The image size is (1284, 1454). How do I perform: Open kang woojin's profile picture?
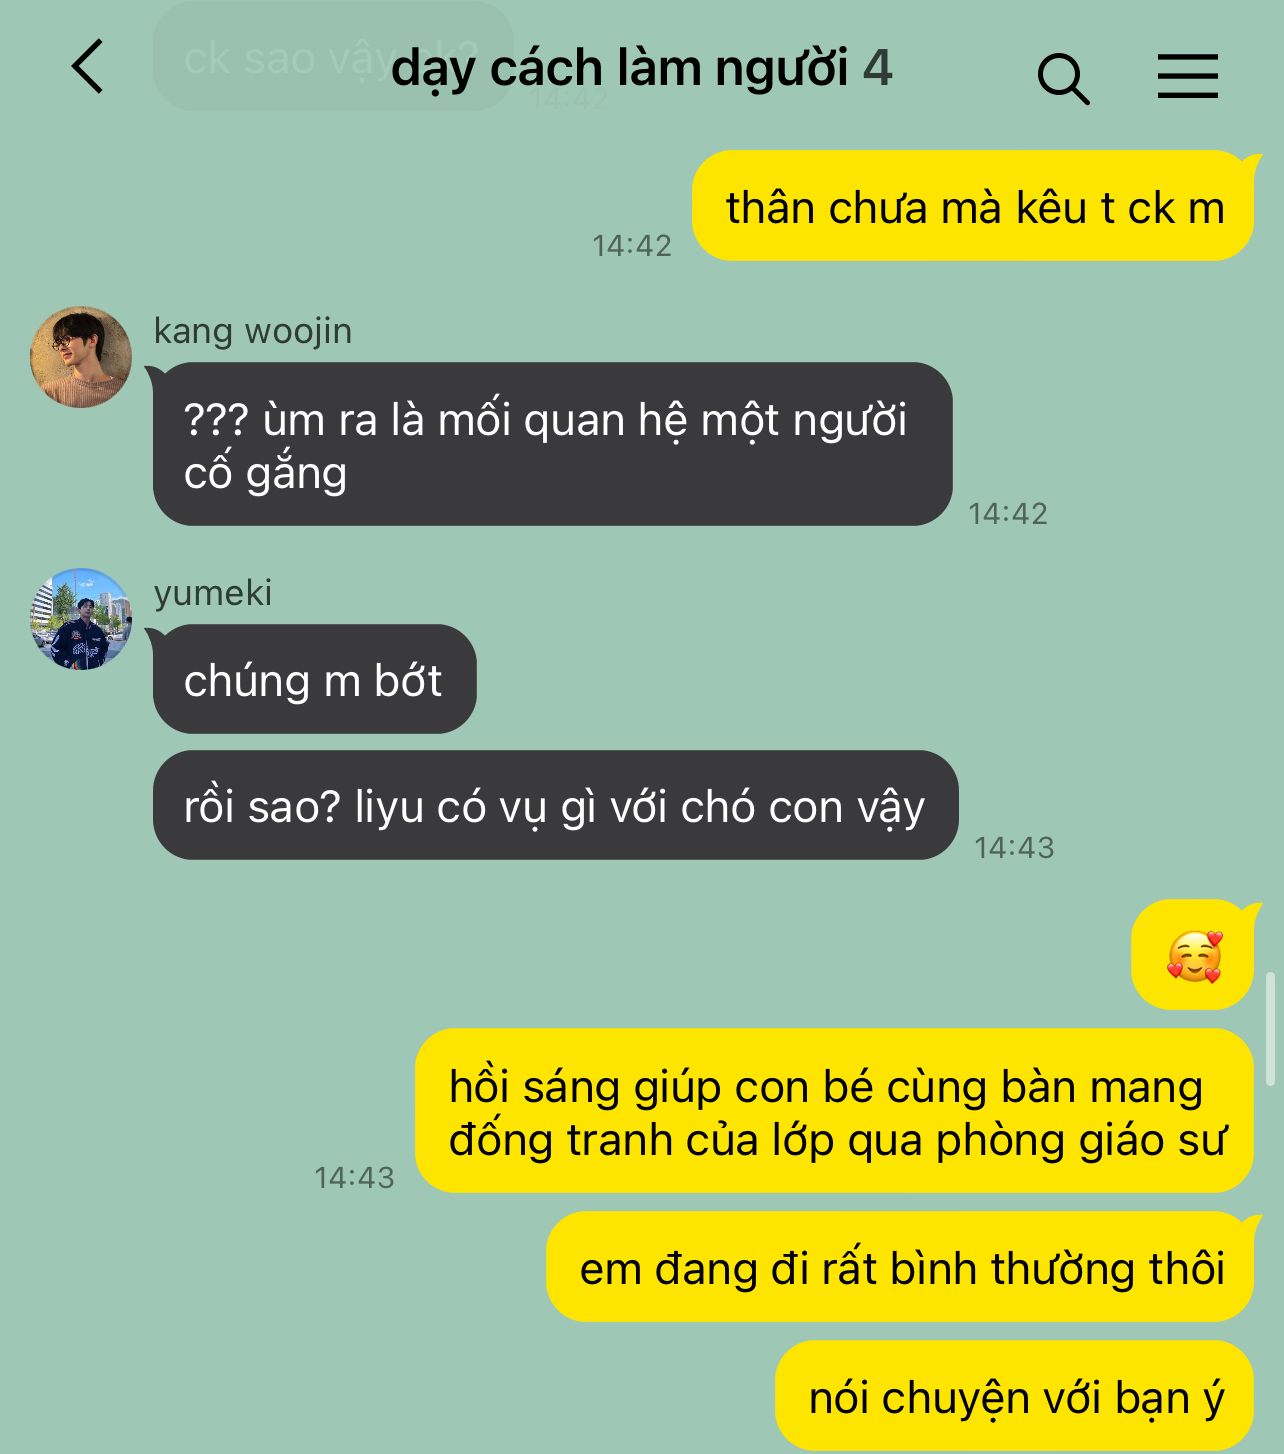pyautogui.click(x=81, y=357)
